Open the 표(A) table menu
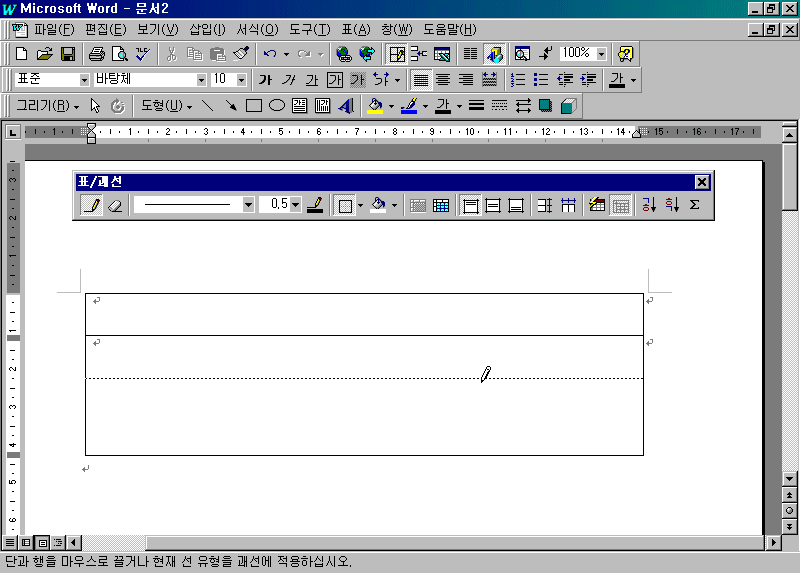This screenshot has width=800, height=573. click(355, 30)
